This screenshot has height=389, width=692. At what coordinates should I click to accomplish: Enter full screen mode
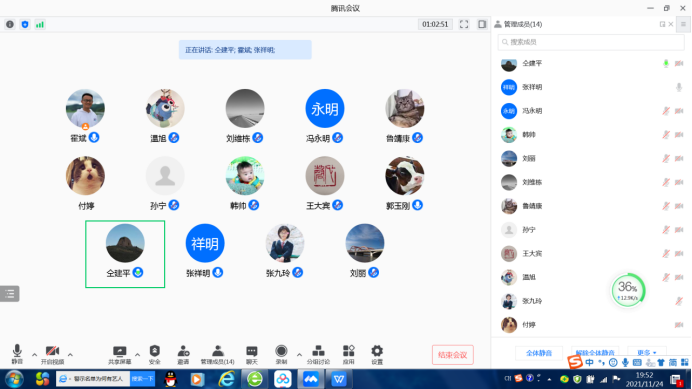click(x=464, y=24)
